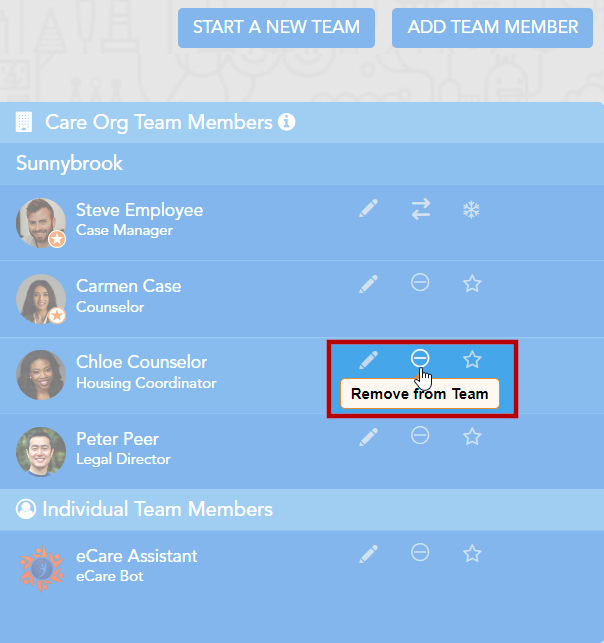The height and width of the screenshot is (643, 604).
Task: Click the Start a New Team button
Action: [276, 28]
